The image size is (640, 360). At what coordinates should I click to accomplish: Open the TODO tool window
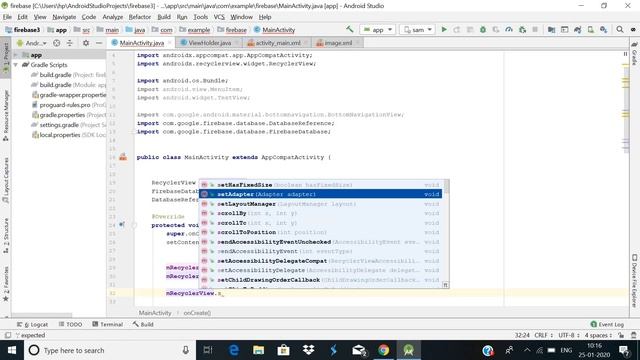tap(70, 324)
